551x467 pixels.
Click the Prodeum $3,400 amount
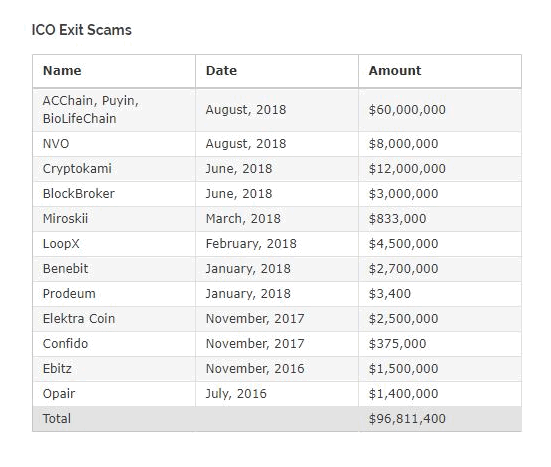pyautogui.click(x=390, y=294)
